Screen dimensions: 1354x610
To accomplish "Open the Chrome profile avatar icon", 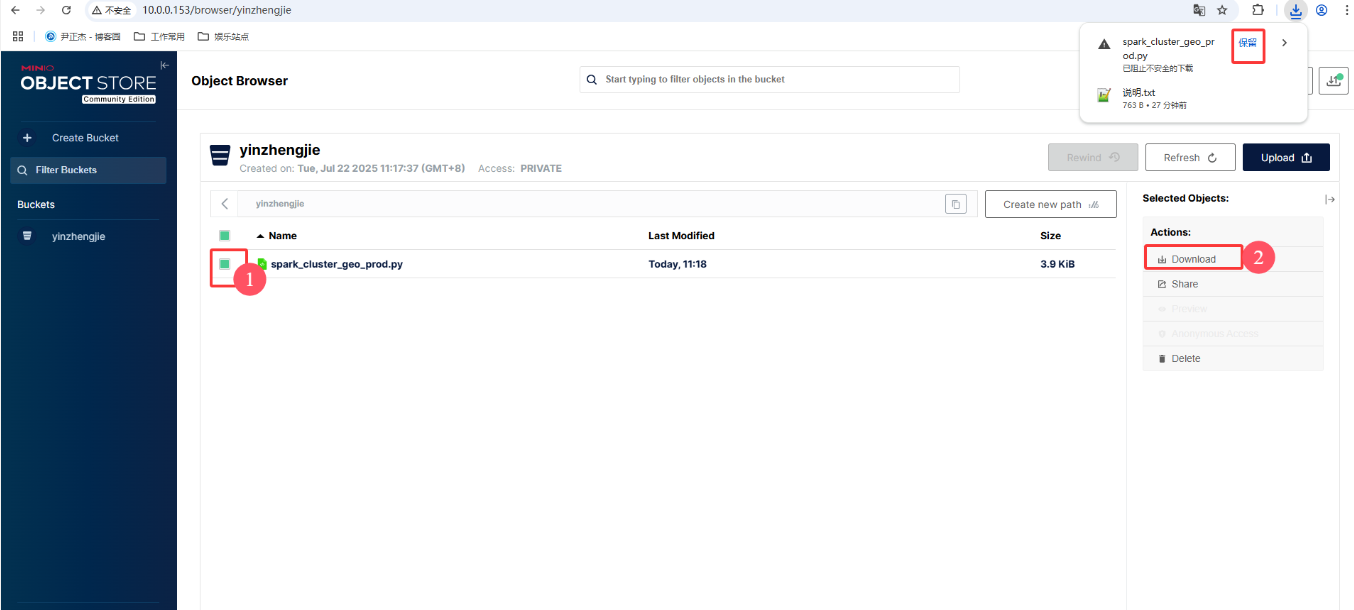I will [1321, 10].
